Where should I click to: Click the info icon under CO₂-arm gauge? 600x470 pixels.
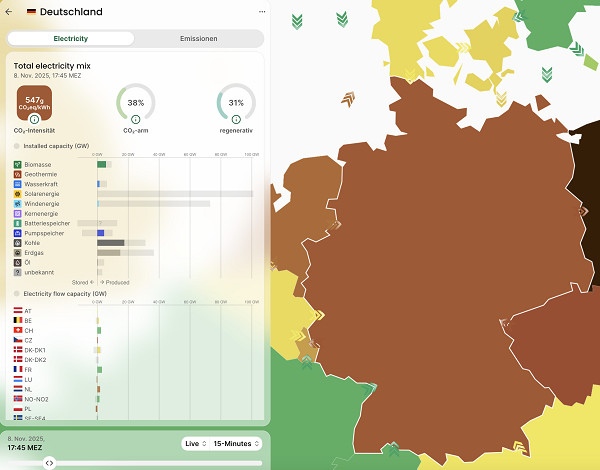(135, 120)
